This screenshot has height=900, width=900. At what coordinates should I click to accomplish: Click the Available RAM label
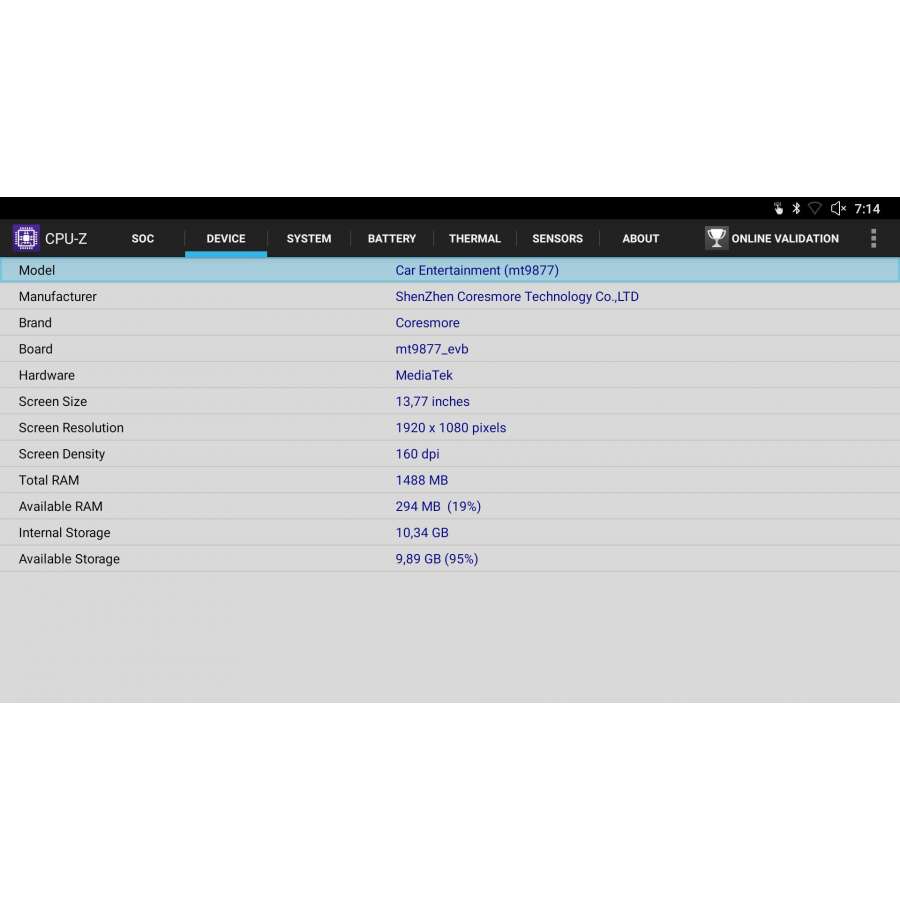point(60,507)
